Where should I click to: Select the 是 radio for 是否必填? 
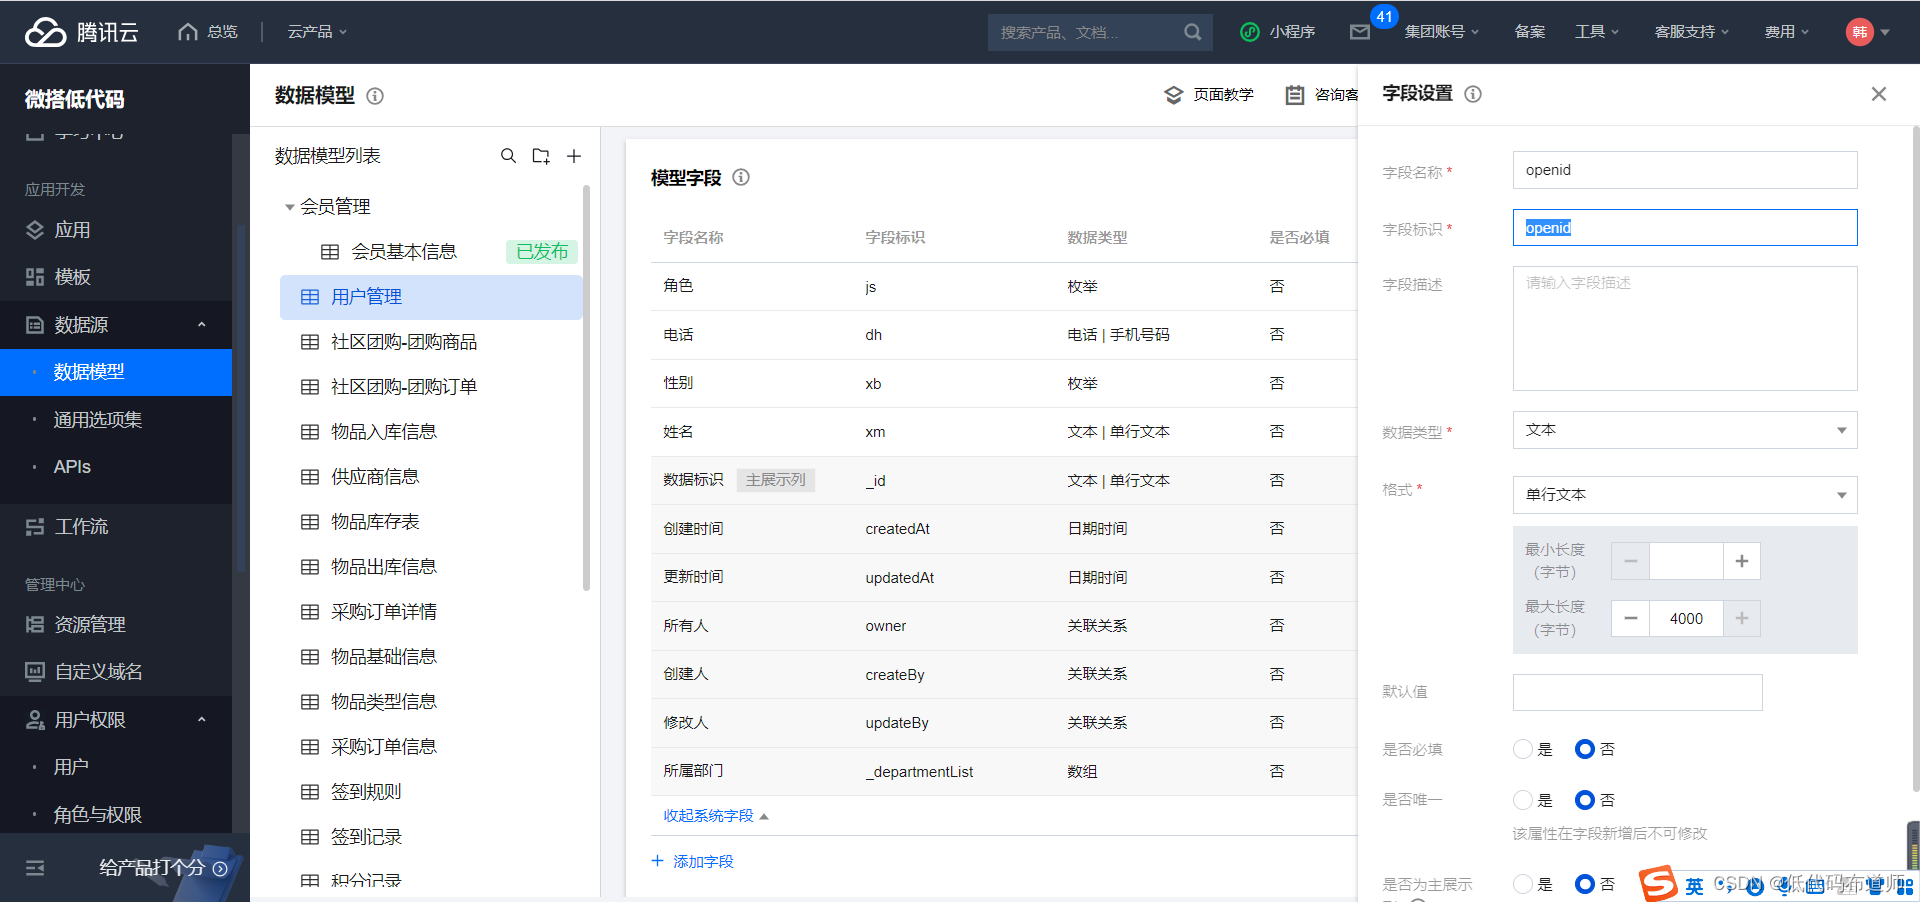1522,748
